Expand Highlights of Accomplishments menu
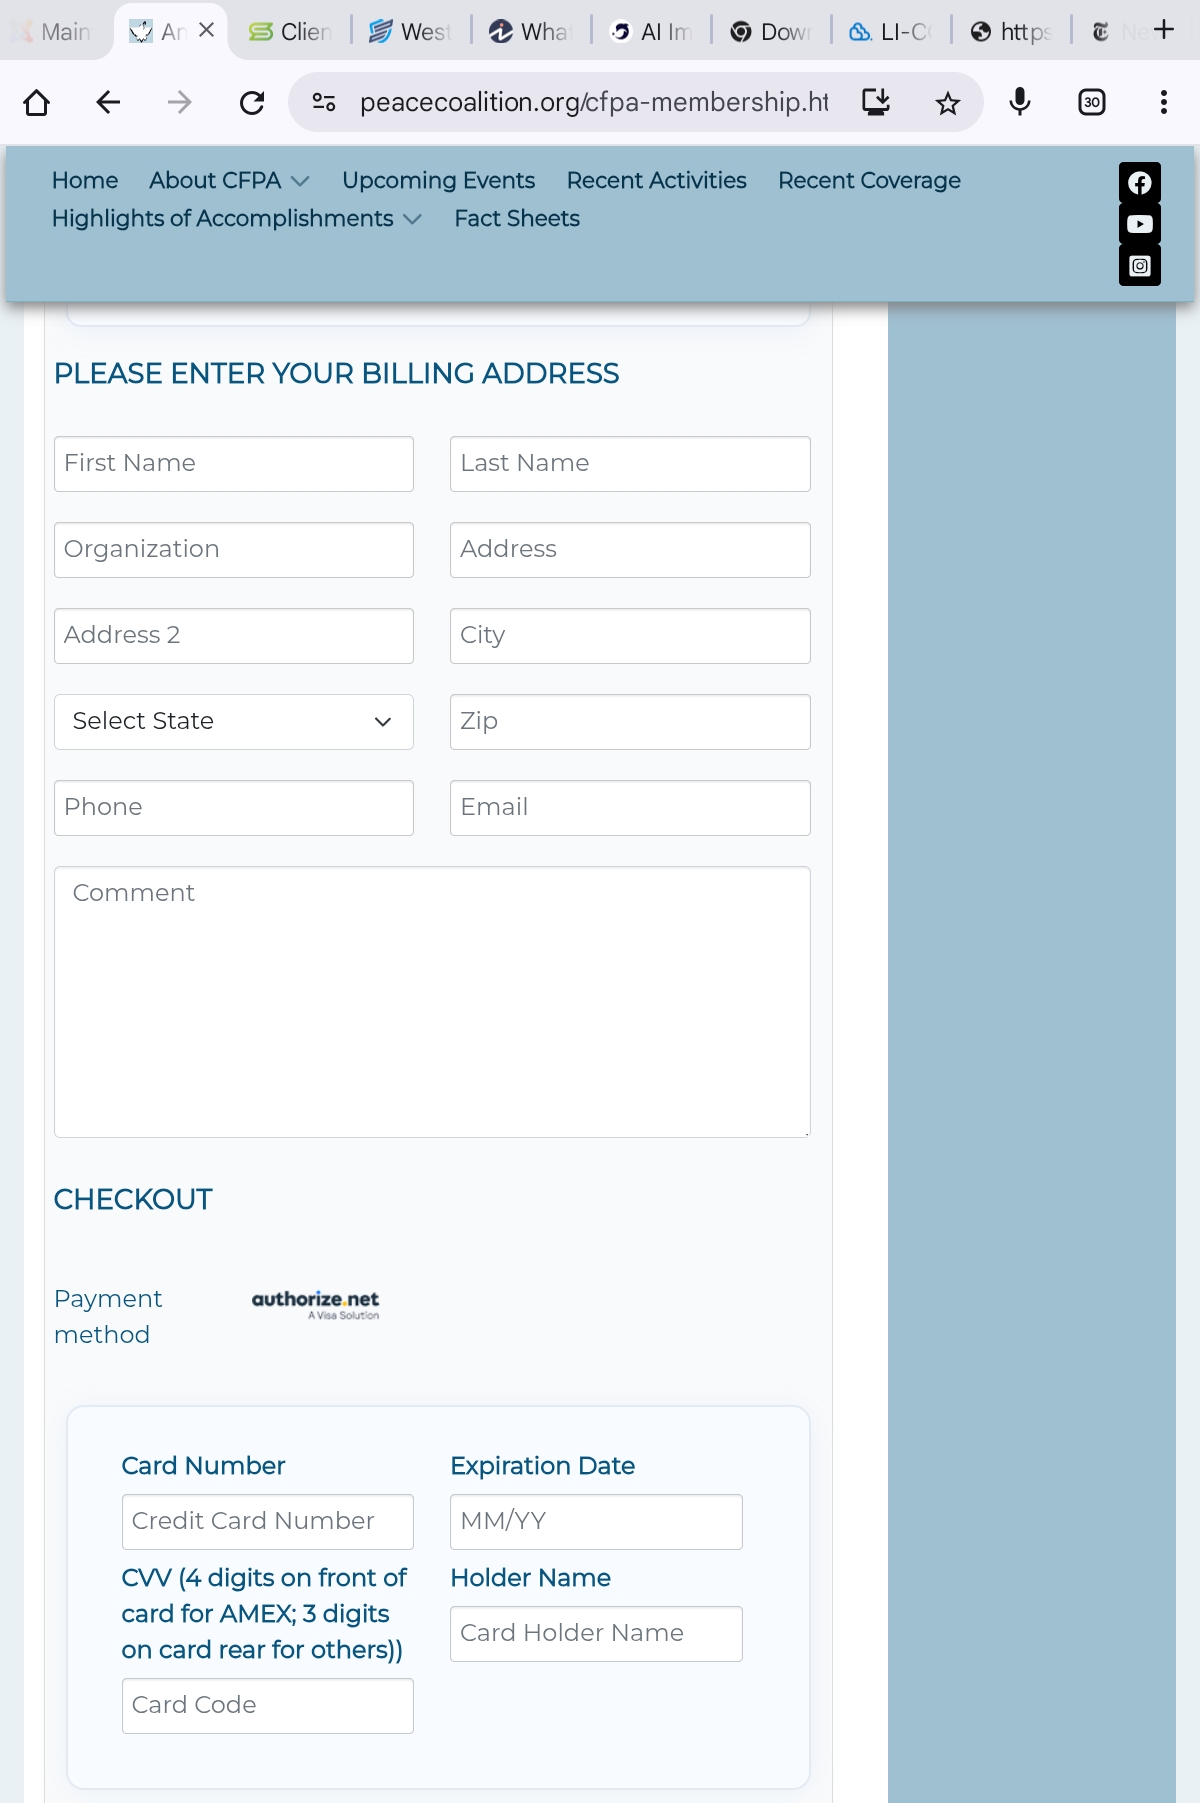Screen dimensions: 1200x1803 [236, 219]
